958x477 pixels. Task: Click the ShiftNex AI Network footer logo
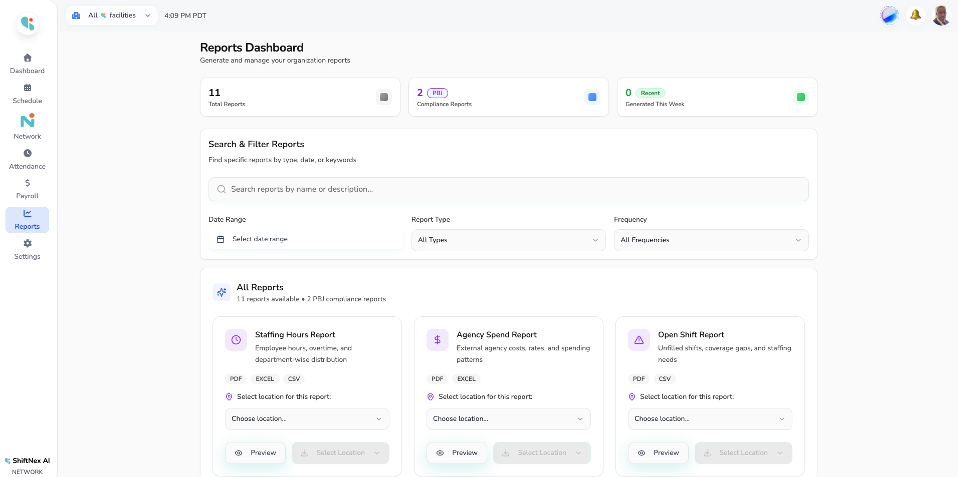(27, 465)
